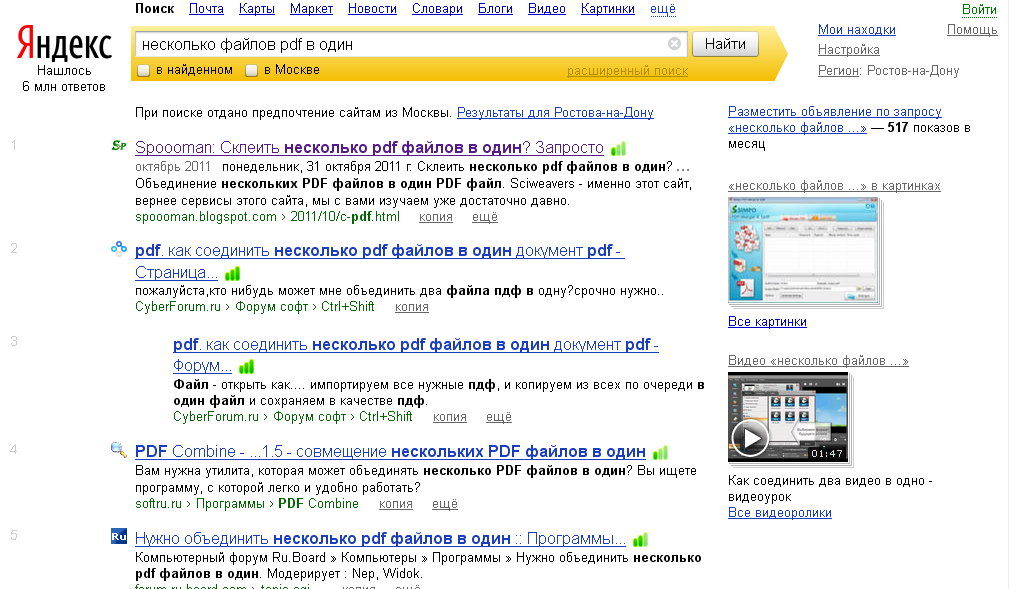The image size is (1009, 589).
Task: Click the Spoooman result favicon
Action: coord(118,145)
